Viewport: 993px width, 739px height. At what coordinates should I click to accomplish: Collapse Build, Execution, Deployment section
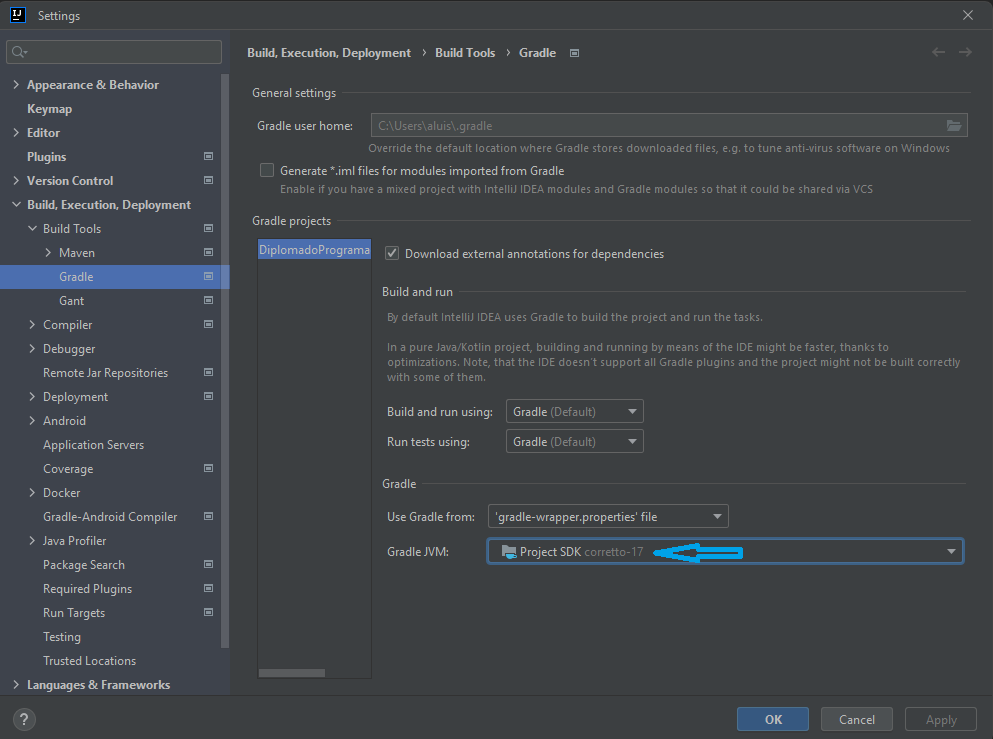click(16, 205)
